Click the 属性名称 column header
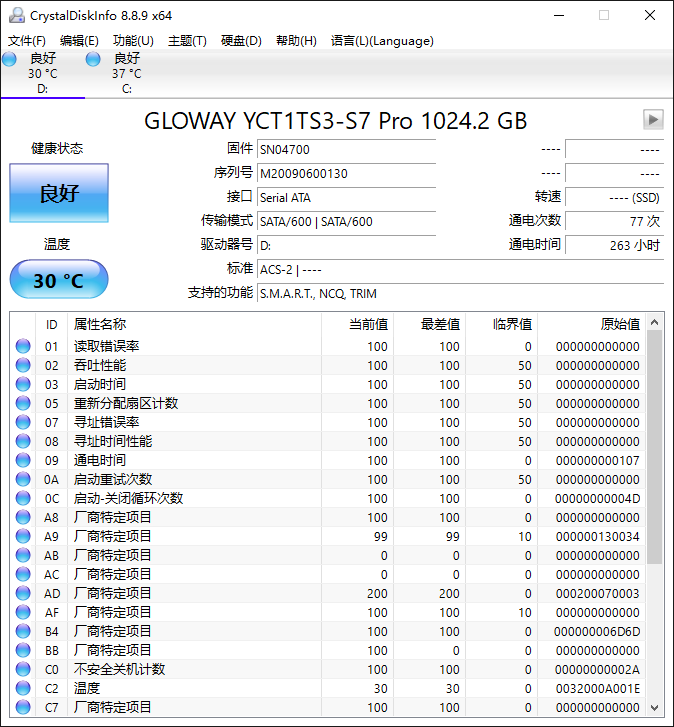 (x=195, y=324)
